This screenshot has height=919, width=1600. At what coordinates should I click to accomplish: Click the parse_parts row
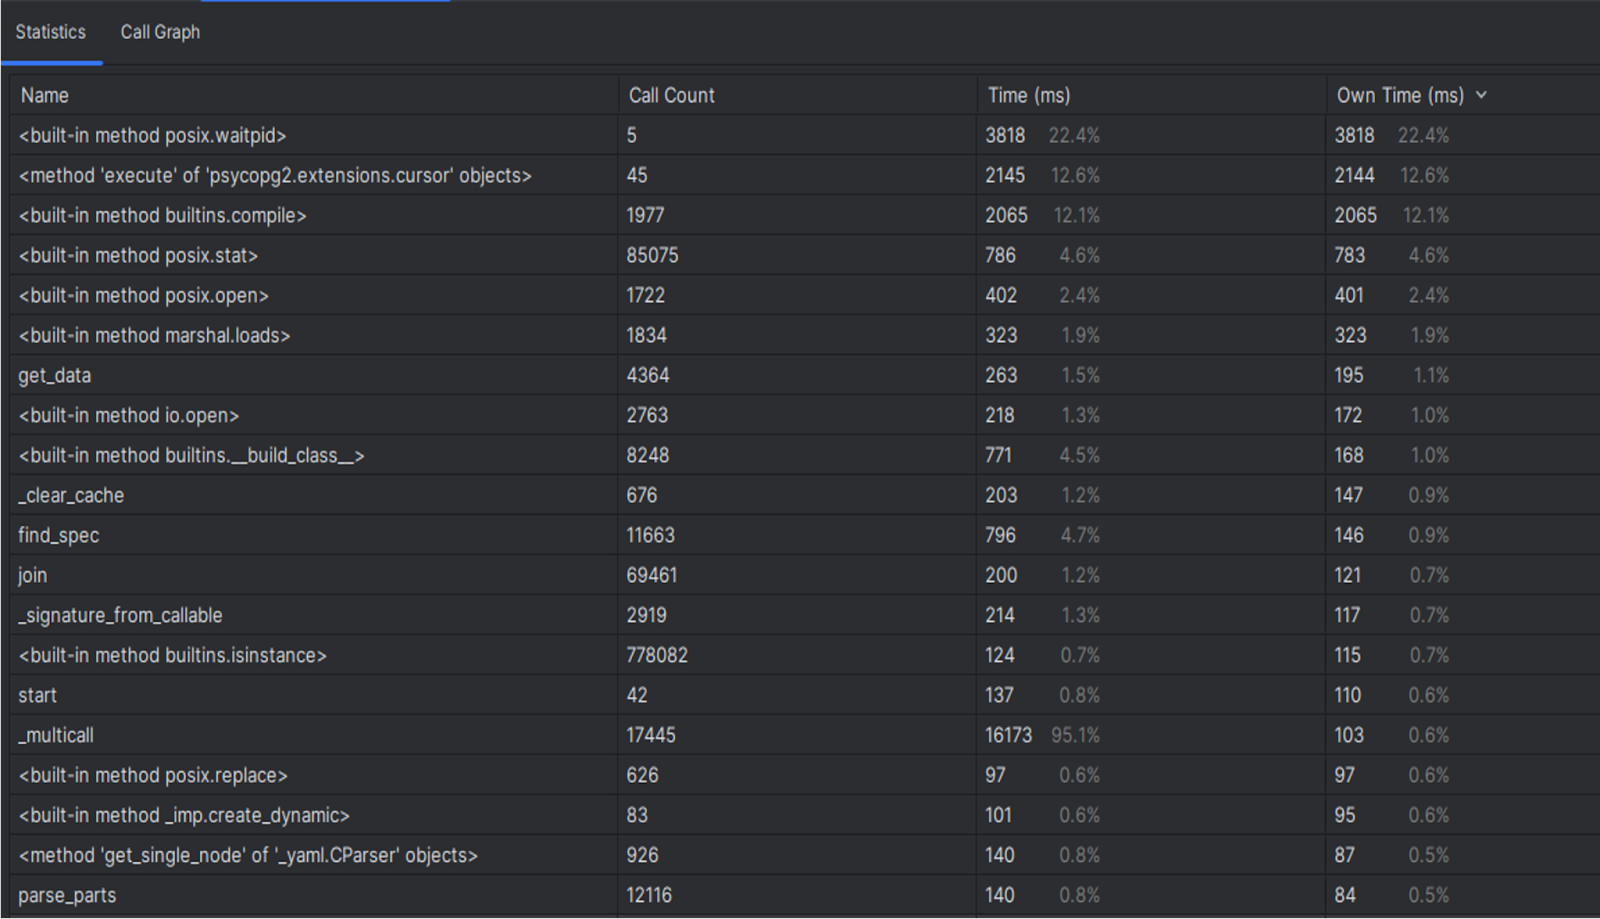pos(67,896)
